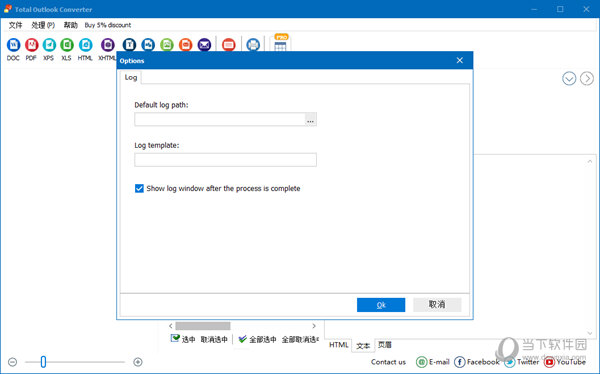Click Buy 5% discount menu item
This screenshot has height=374, width=600.
point(108,25)
